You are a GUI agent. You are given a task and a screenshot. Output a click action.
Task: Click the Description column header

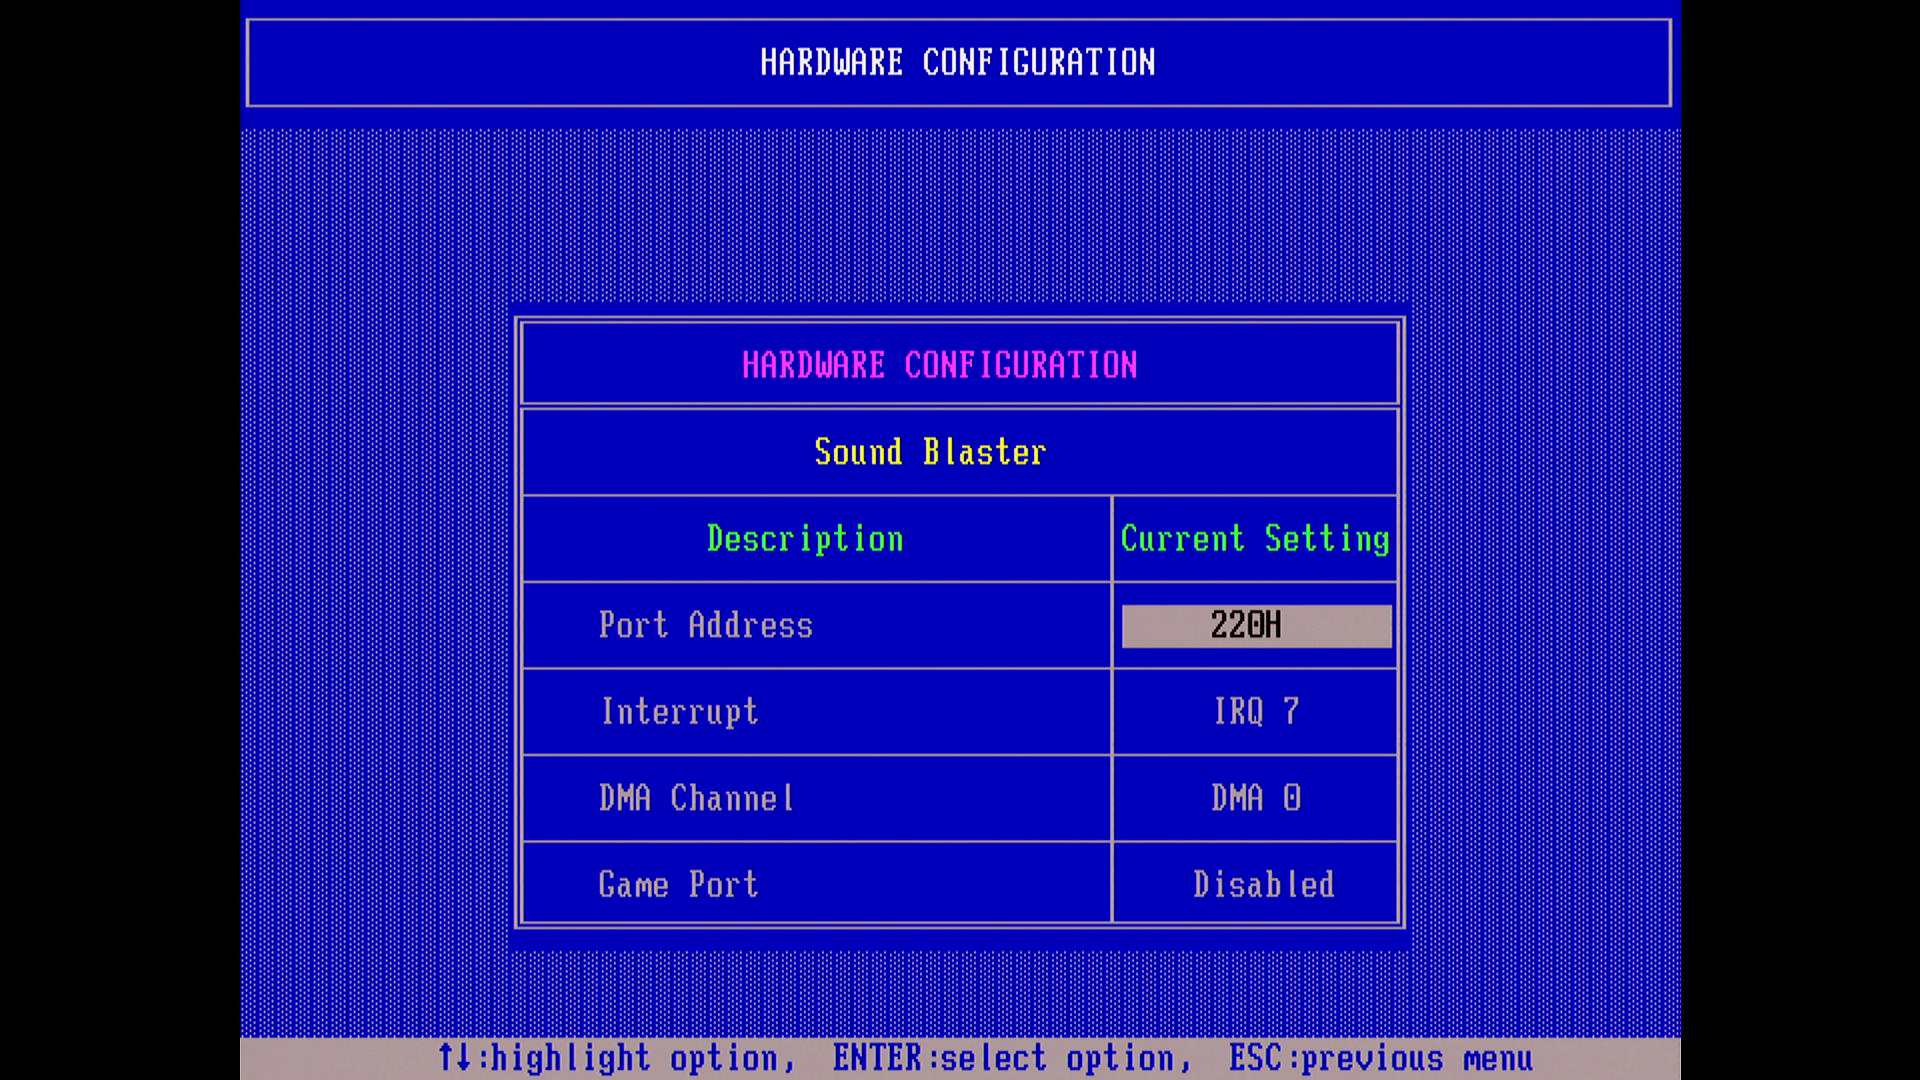(804, 539)
